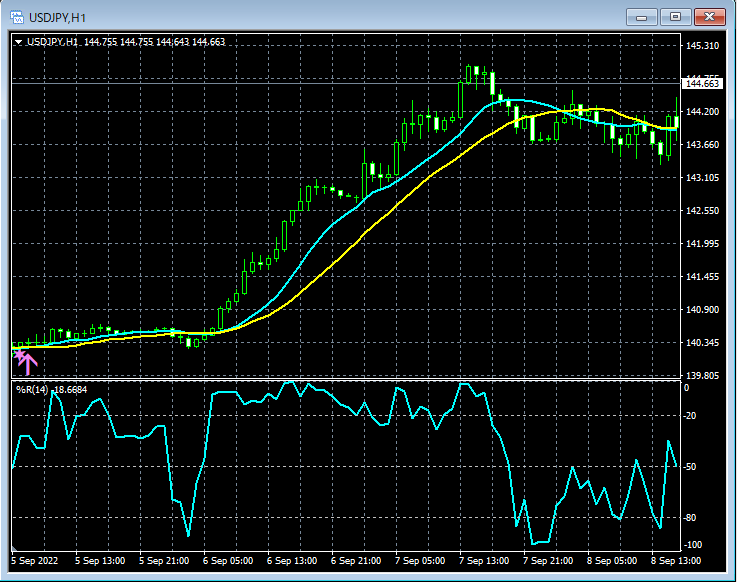Click the 8 Sep 13:00 time label
This screenshot has width=738, height=582.
(676, 561)
